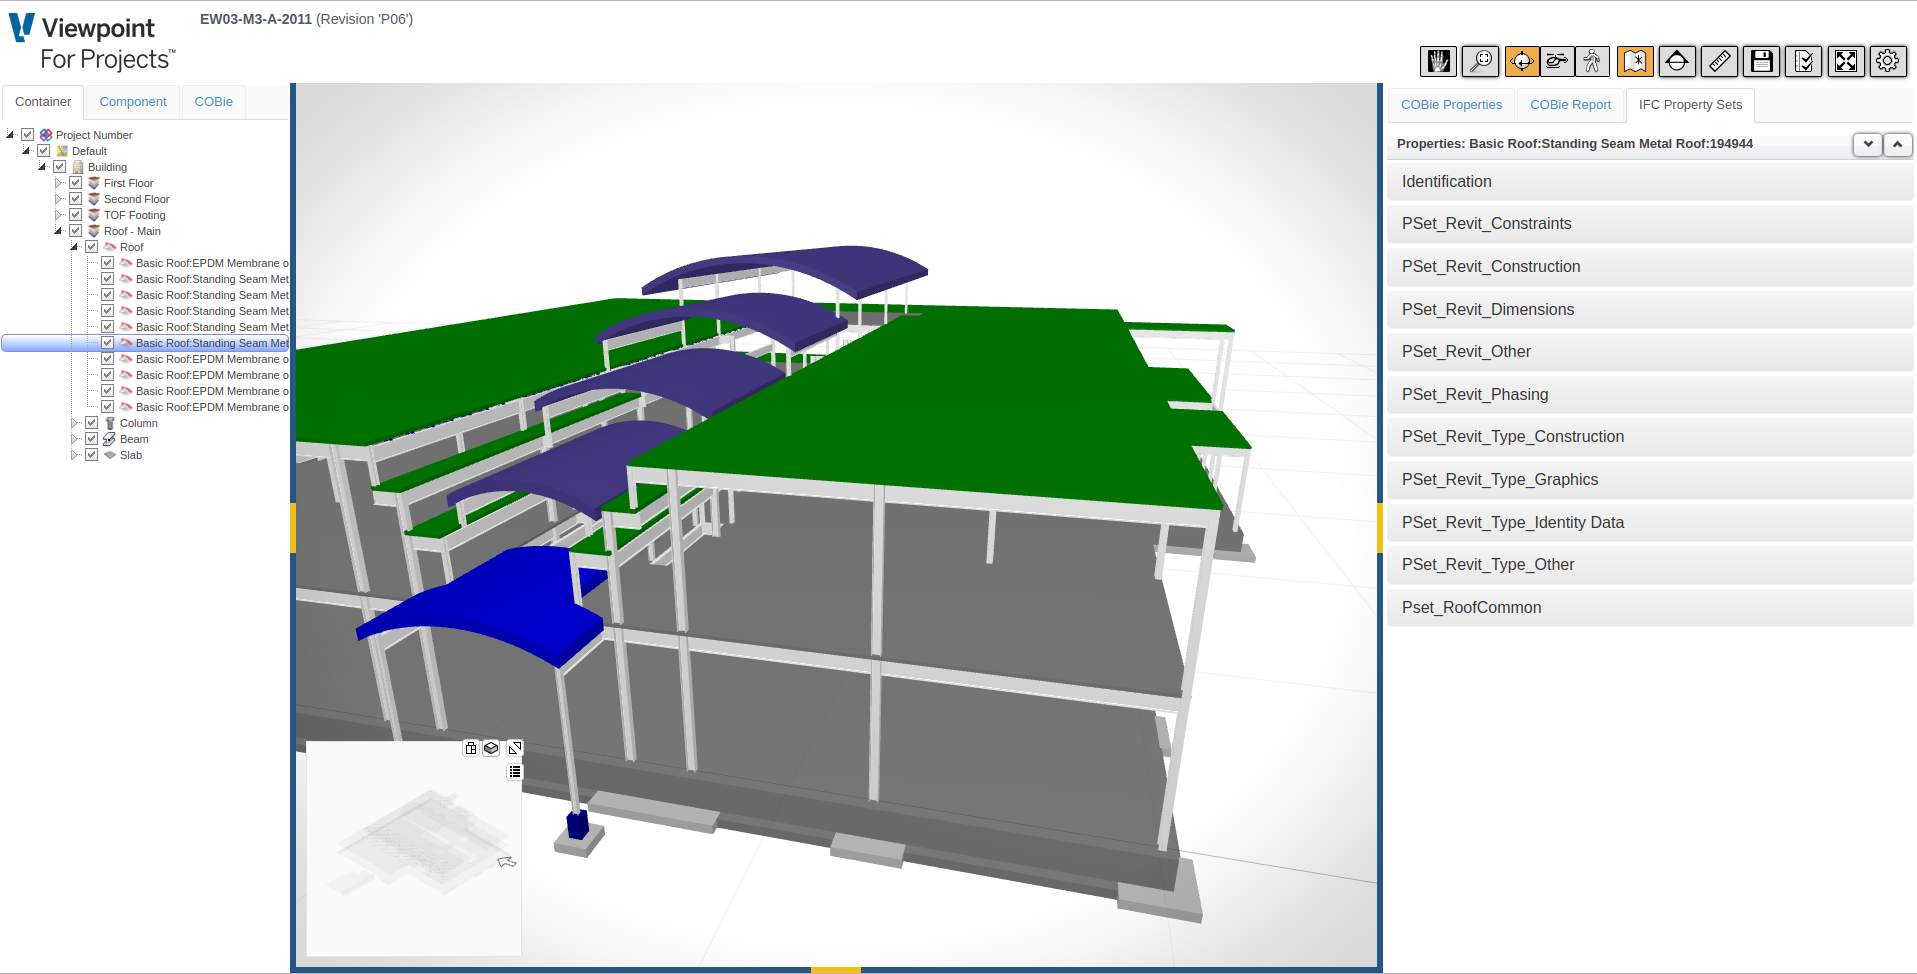Click the down navigation arrow beside Properties header
This screenshot has height=974, width=1917.
[1866, 144]
